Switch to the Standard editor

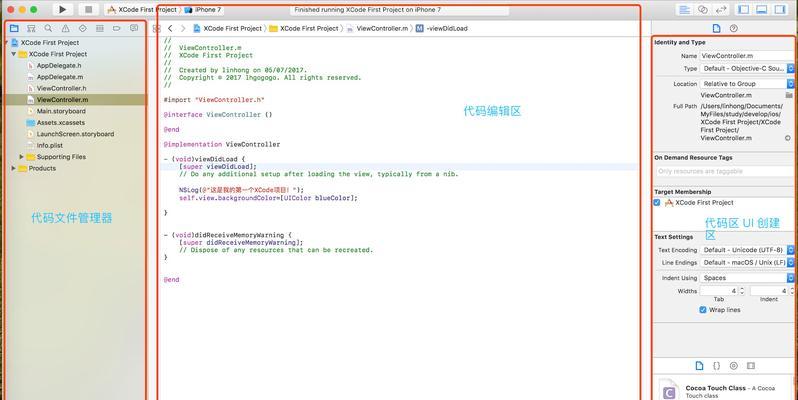pyautogui.click(x=685, y=10)
